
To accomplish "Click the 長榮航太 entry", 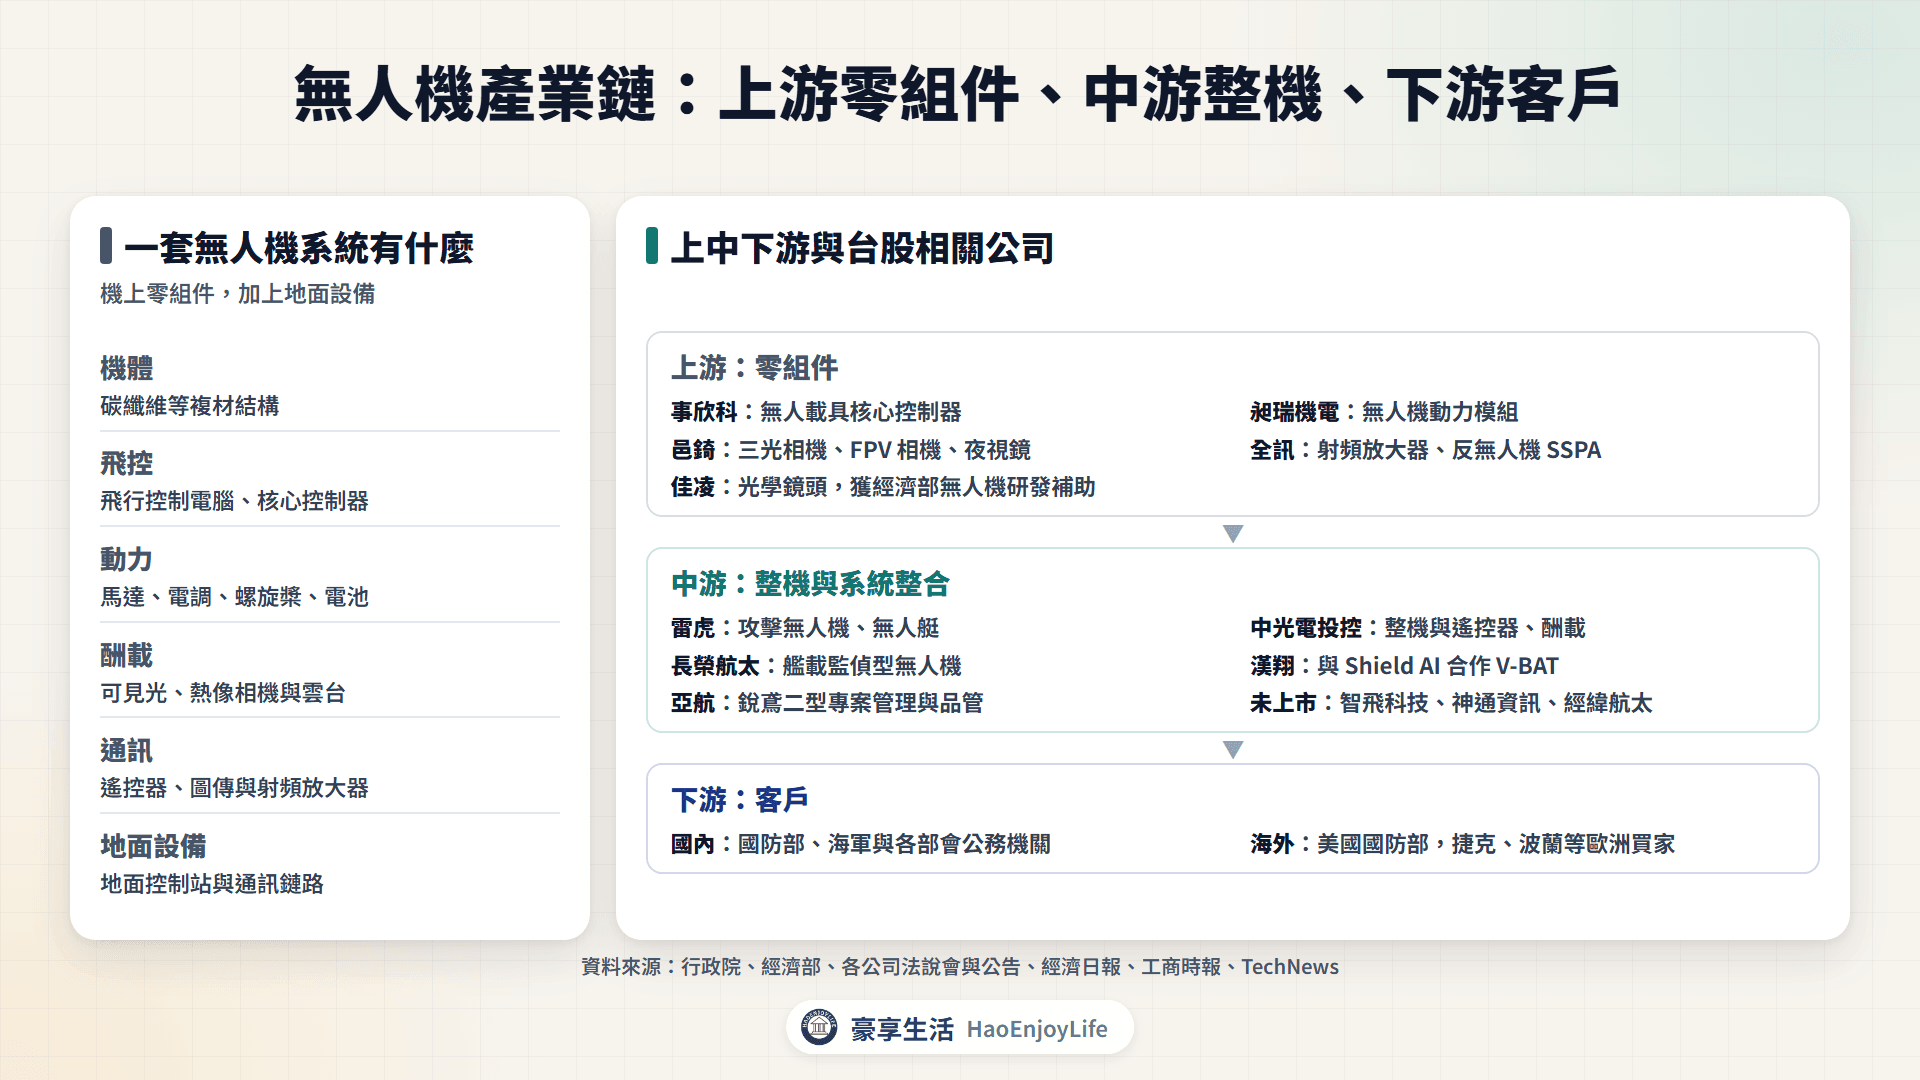I will click(x=816, y=666).
